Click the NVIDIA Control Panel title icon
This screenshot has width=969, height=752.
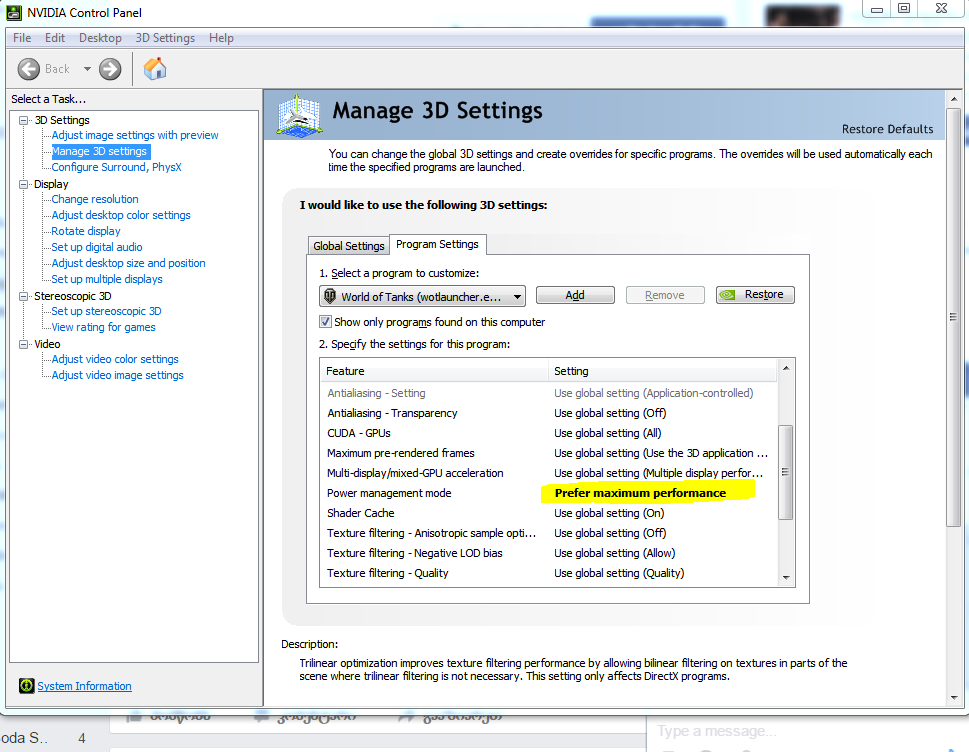tap(13, 12)
